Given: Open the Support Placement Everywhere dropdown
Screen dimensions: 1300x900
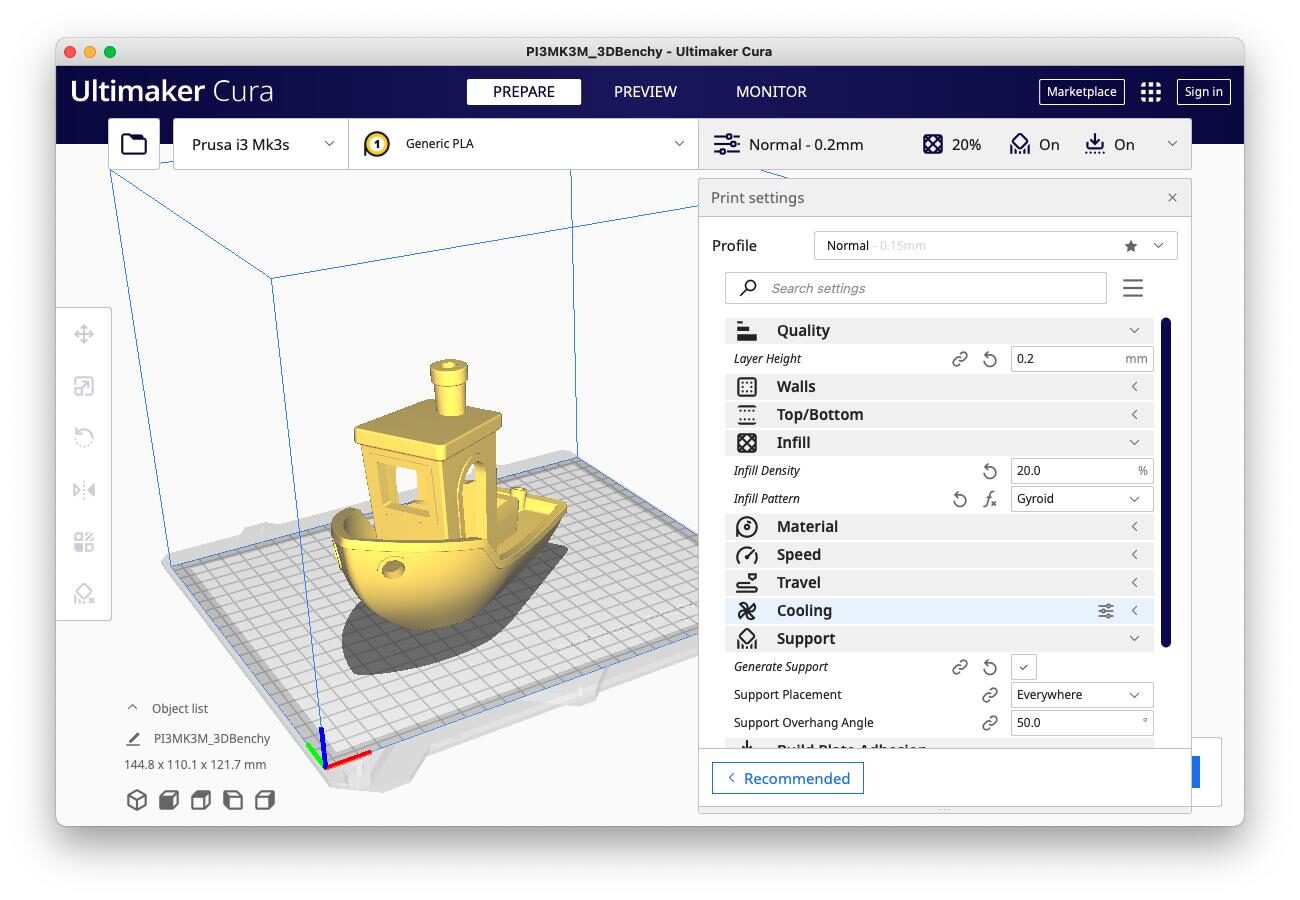Looking at the screenshot, I should [1082, 695].
